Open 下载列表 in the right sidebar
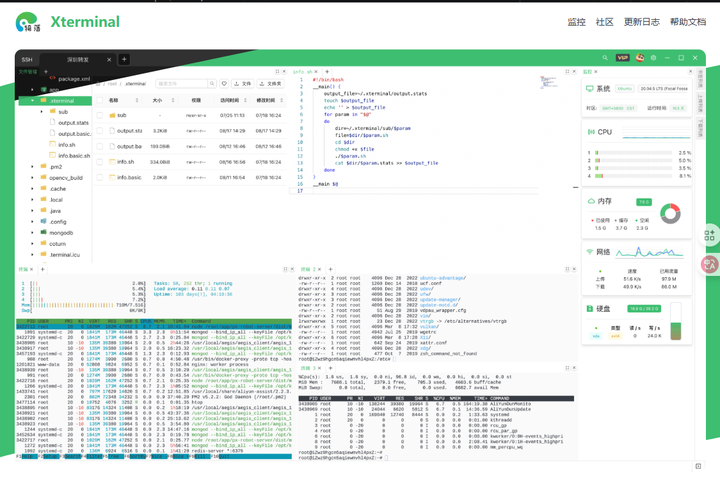This screenshot has width=720, height=484. (700, 128)
